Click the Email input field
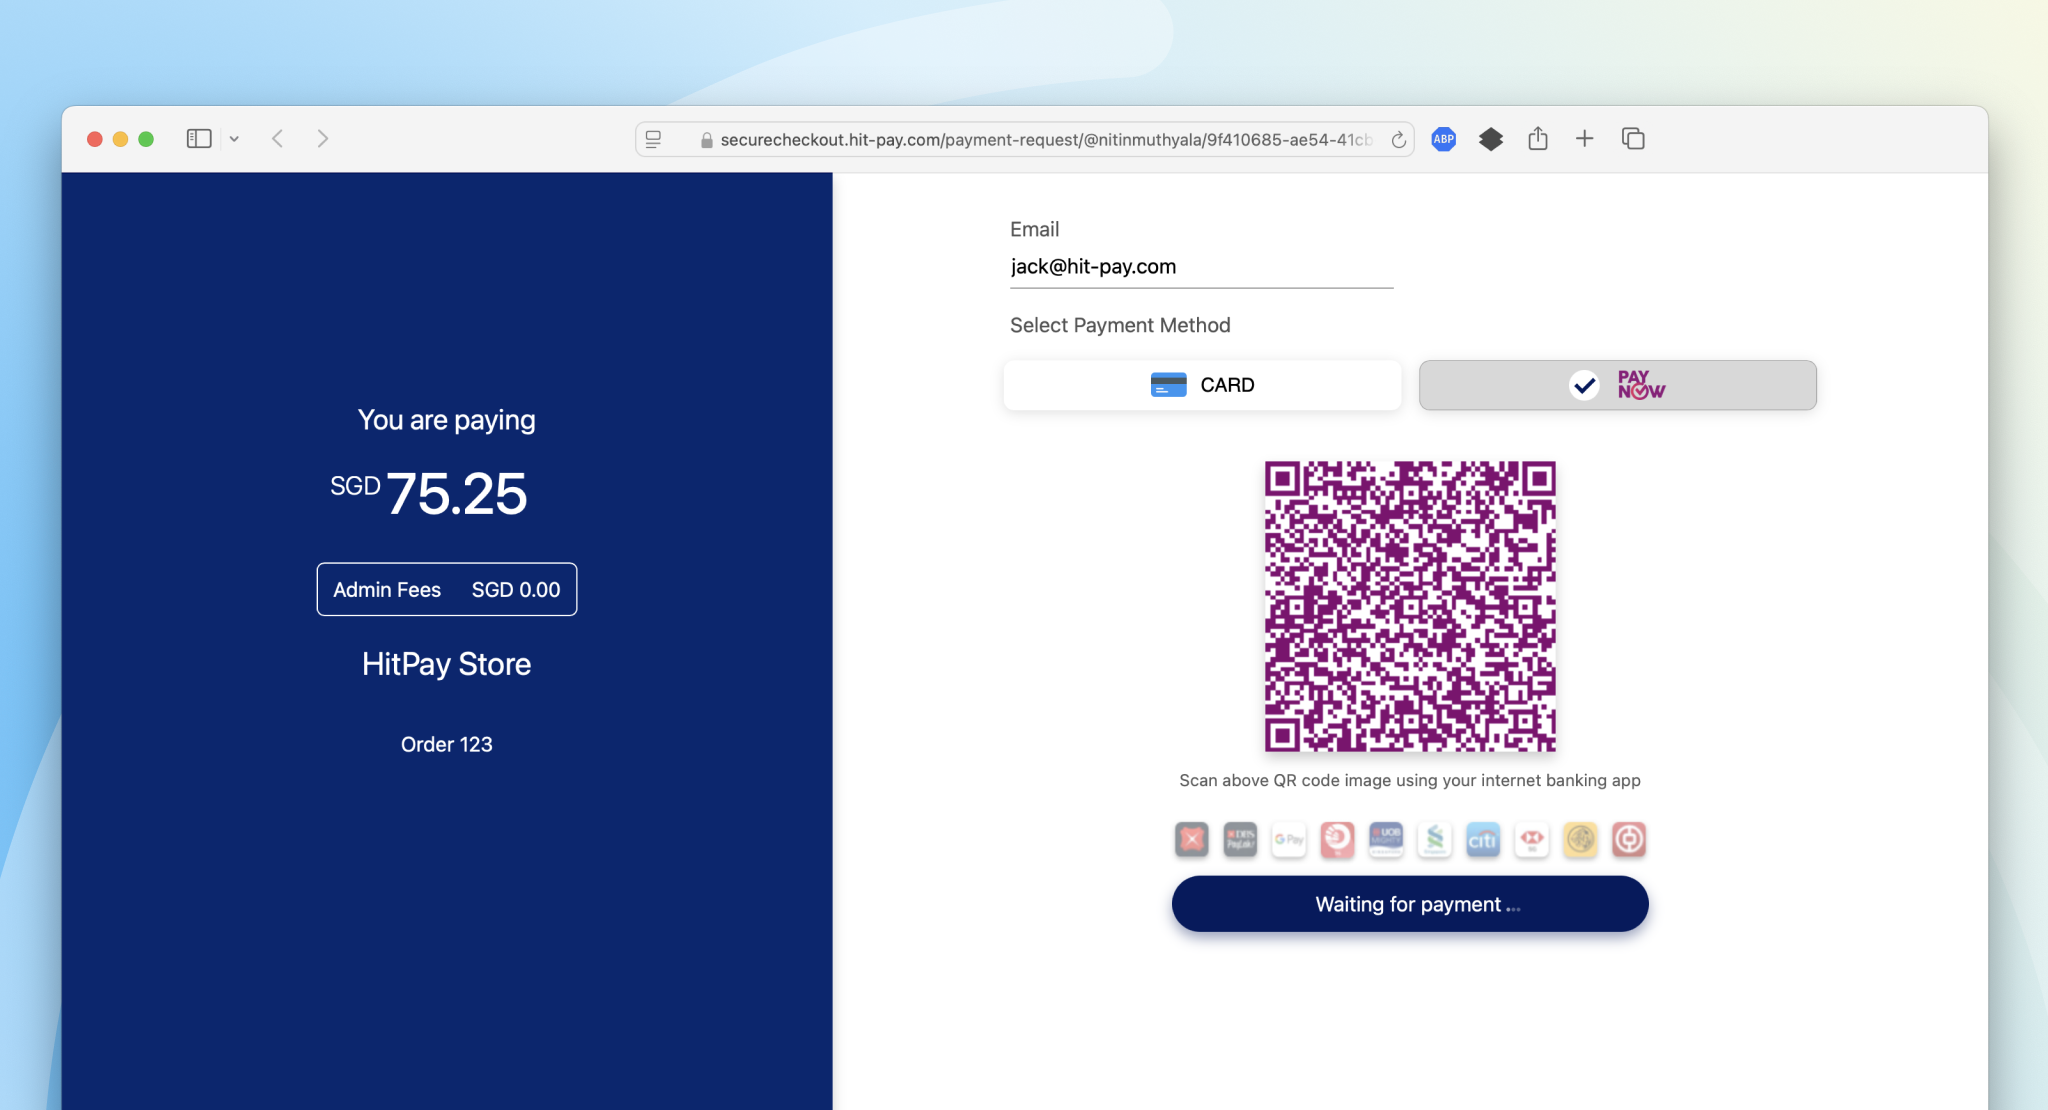The height and width of the screenshot is (1110, 2048). pos(1201,267)
